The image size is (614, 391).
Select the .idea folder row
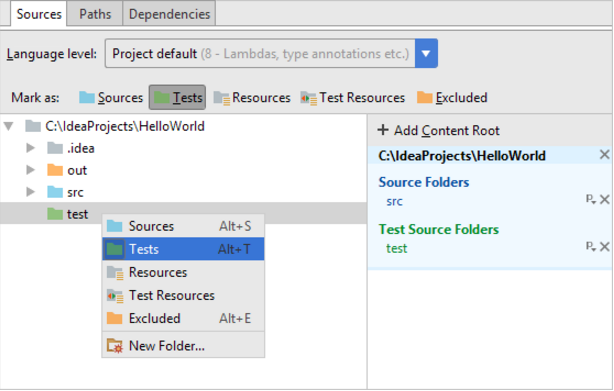tap(183, 148)
